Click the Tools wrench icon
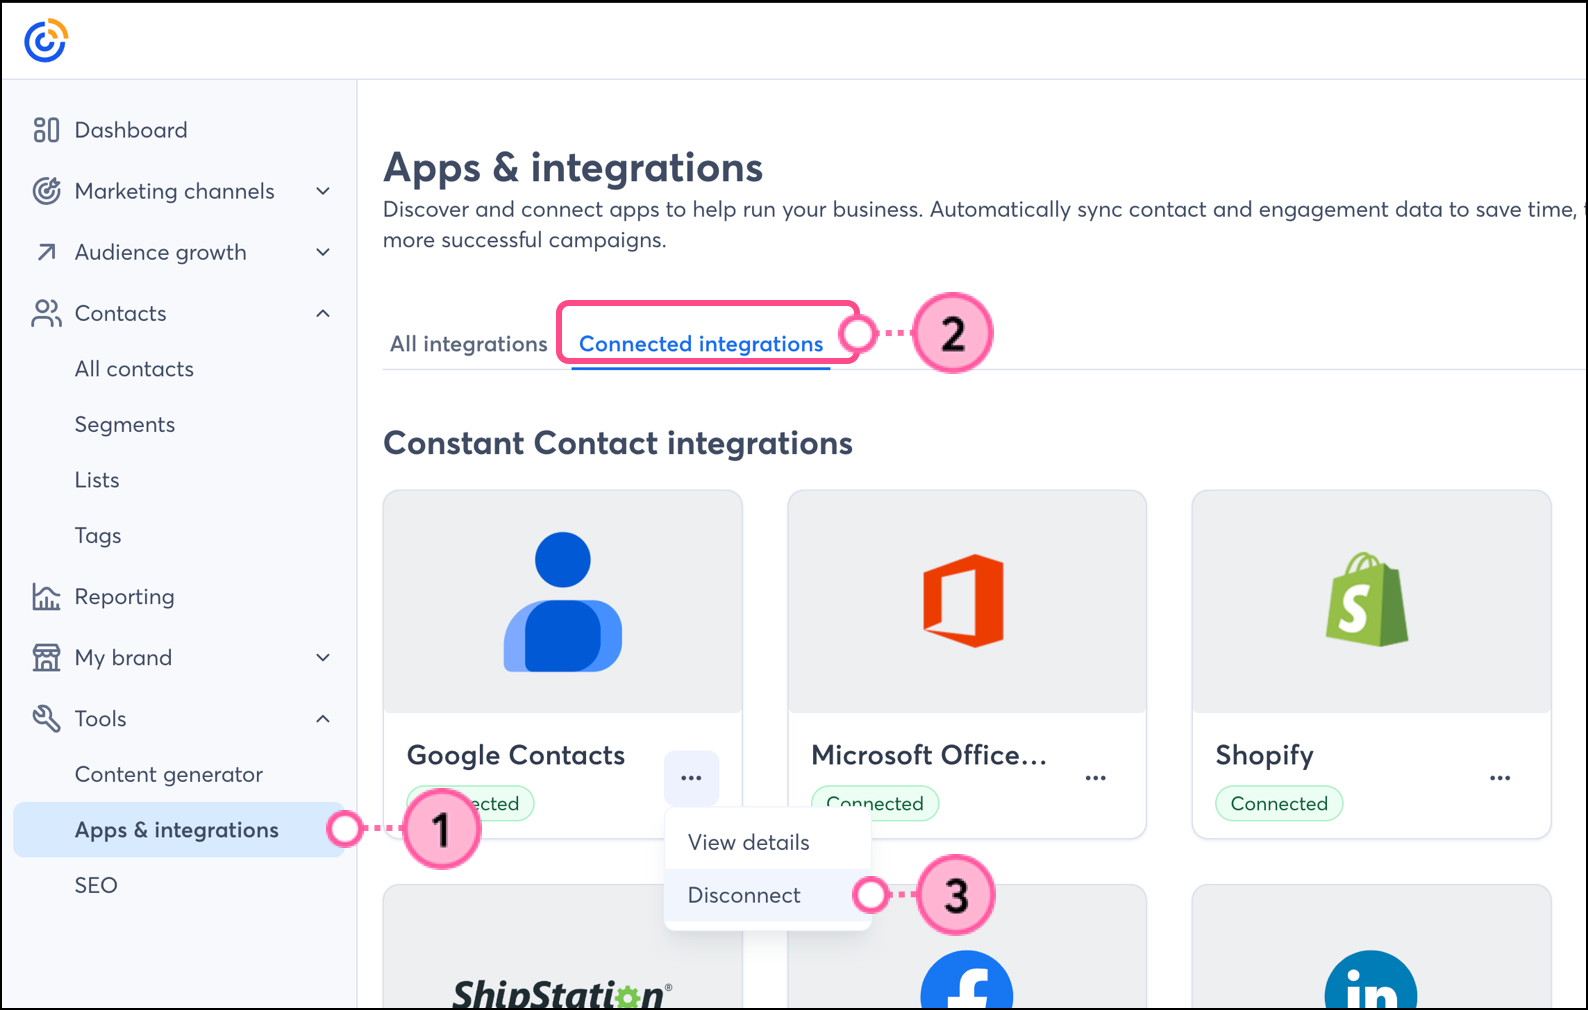Viewport: 1588px width, 1010px height. pyautogui.click(x=46, y=719)
